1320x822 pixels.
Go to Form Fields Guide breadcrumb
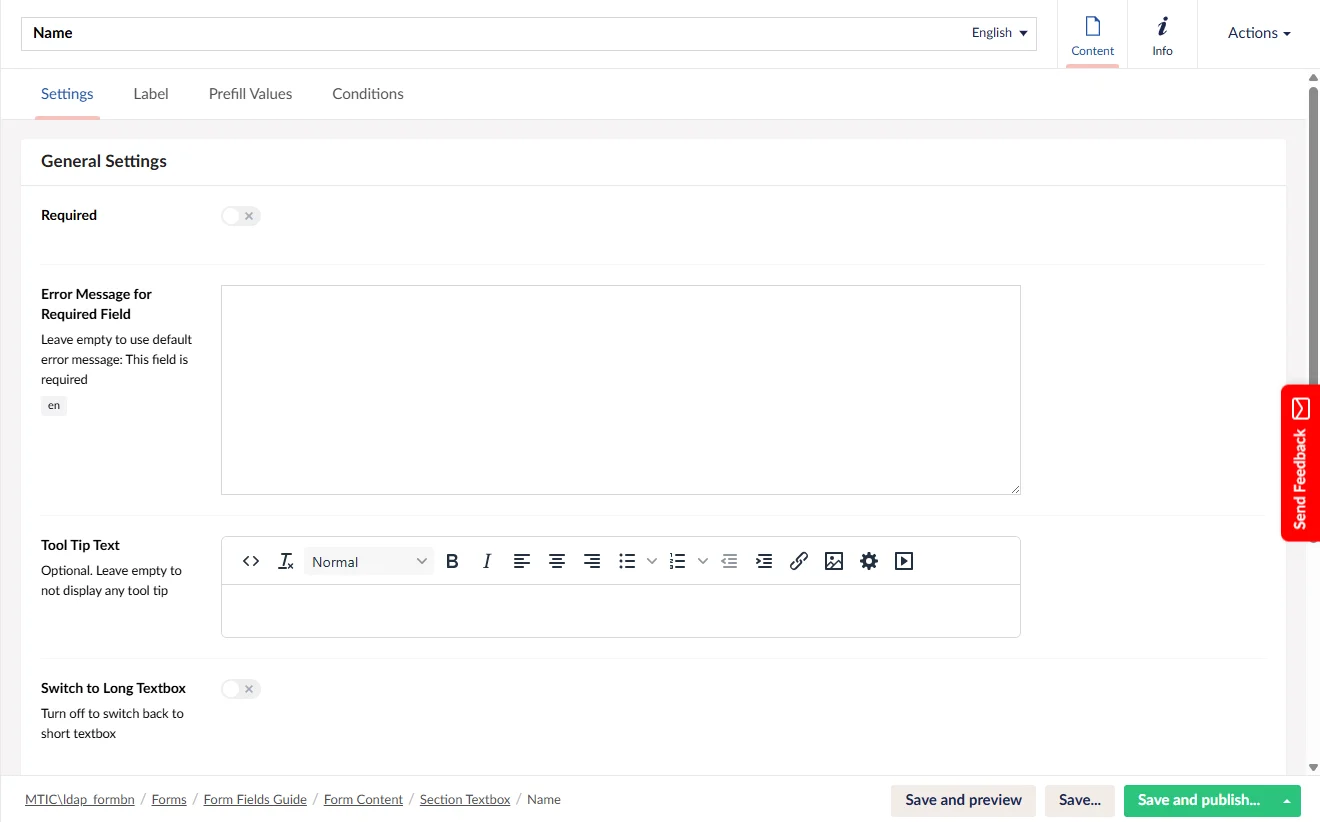(255, 800)
